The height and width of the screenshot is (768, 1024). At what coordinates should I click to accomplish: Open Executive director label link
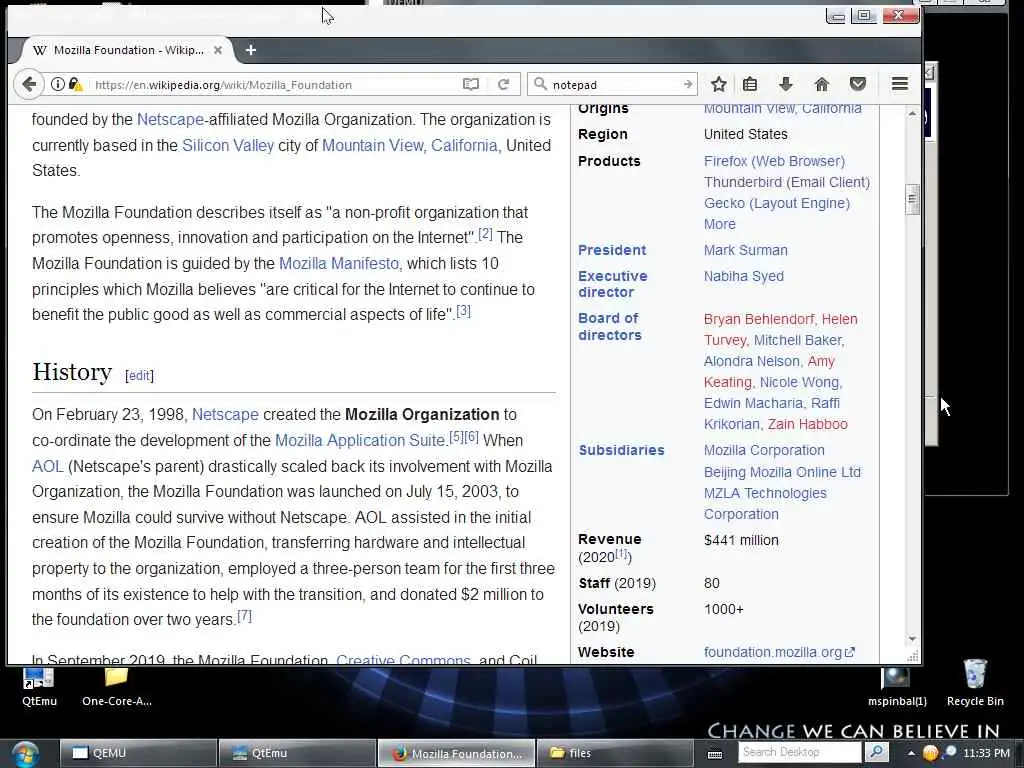point(613,284)
